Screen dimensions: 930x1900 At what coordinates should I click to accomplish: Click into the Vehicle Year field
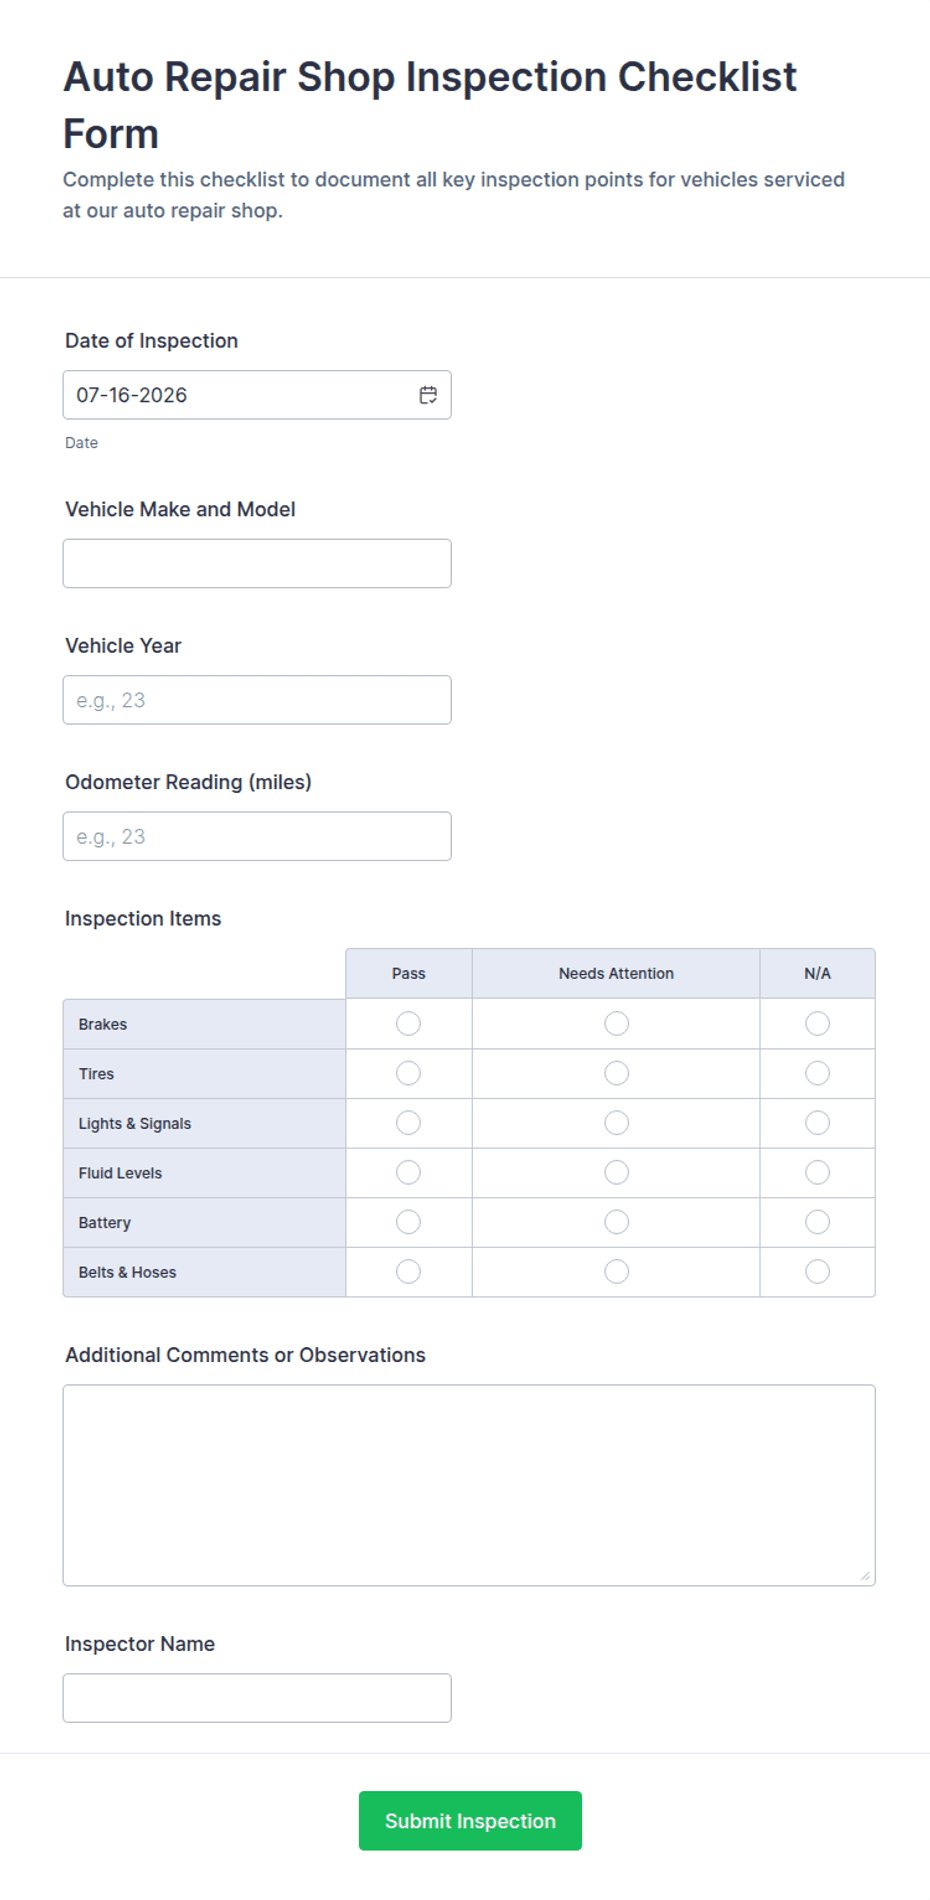(257, 700)
